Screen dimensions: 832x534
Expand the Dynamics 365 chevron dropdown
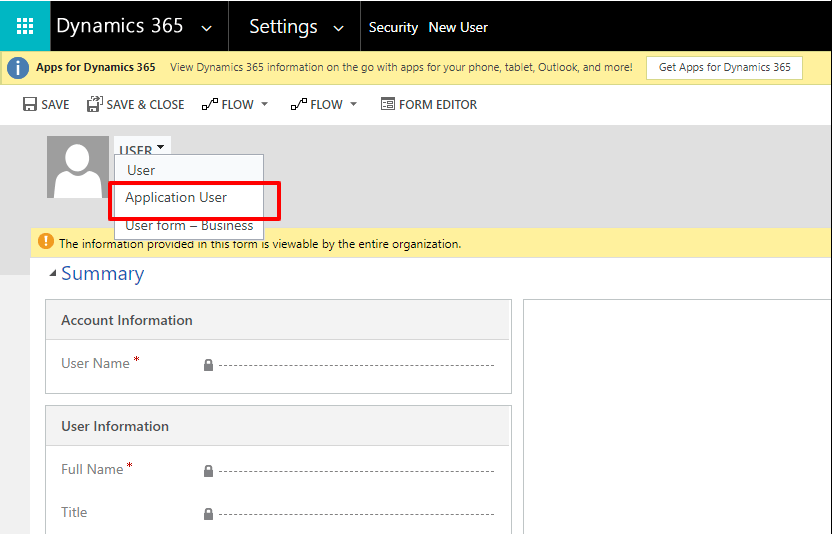[206, 28]
